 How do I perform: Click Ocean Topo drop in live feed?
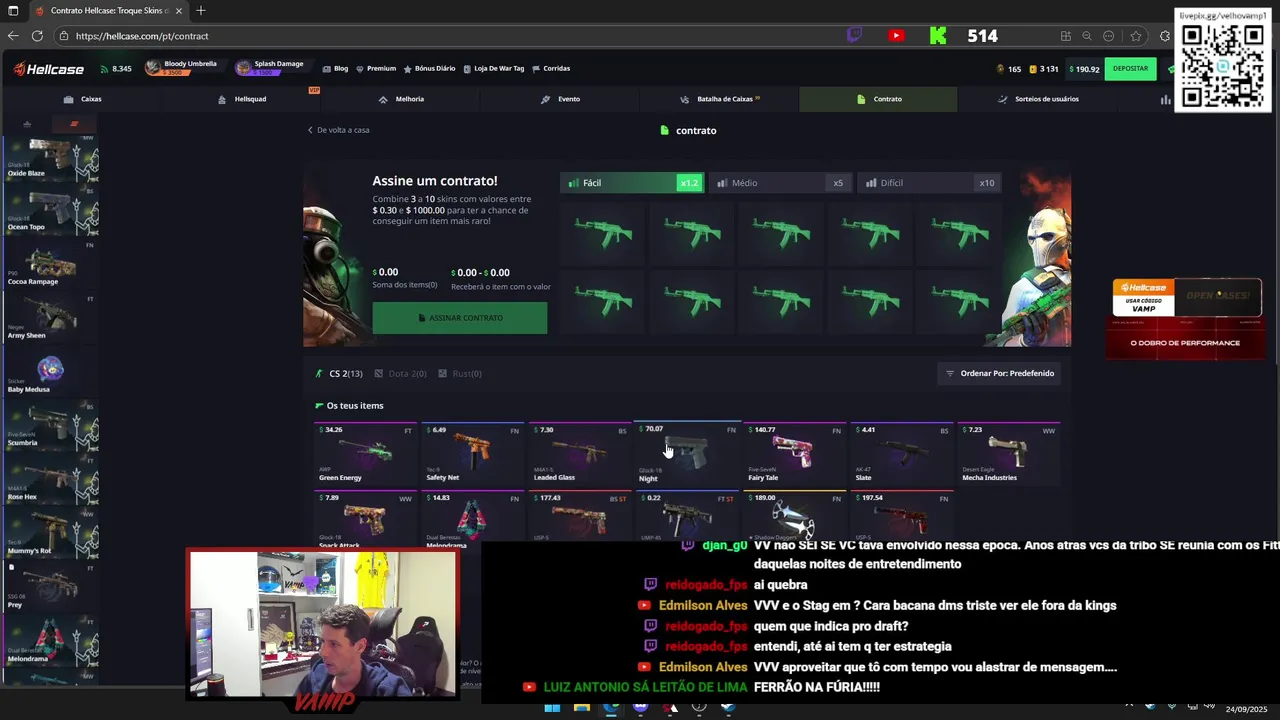pyautogui.click(x=50, y=210)
